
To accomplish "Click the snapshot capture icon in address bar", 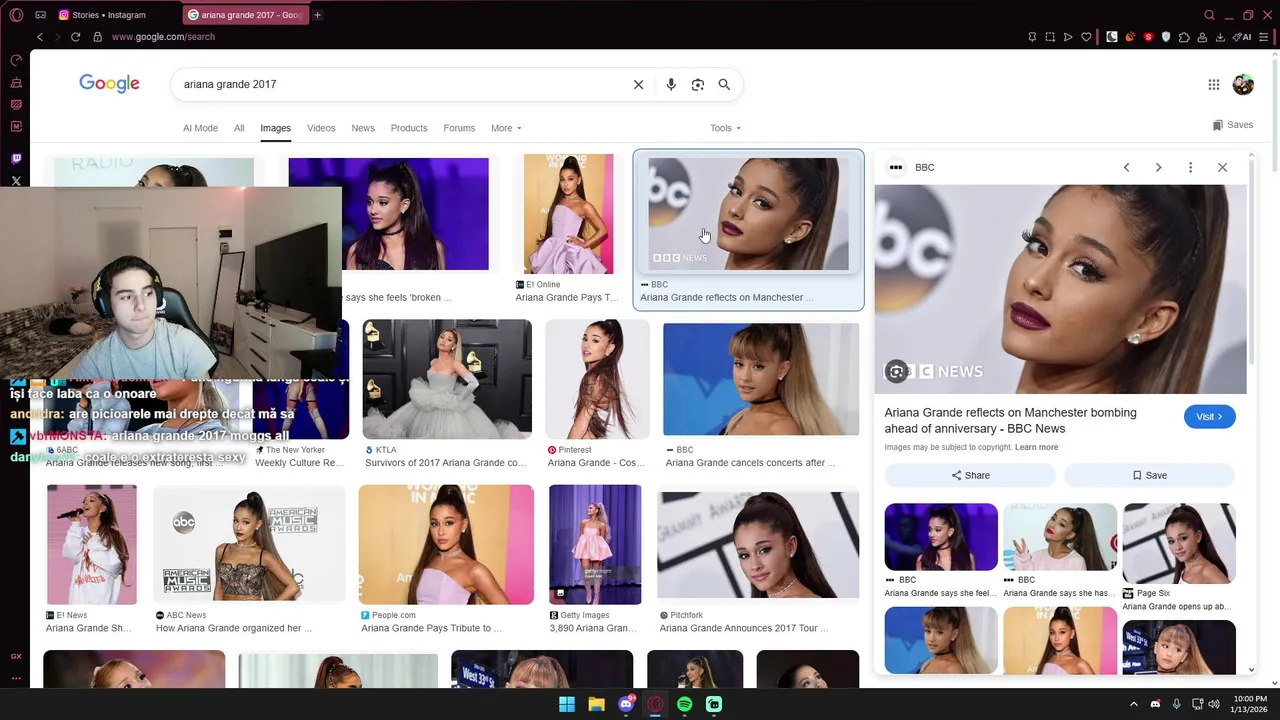I will tap(1050, 37).
